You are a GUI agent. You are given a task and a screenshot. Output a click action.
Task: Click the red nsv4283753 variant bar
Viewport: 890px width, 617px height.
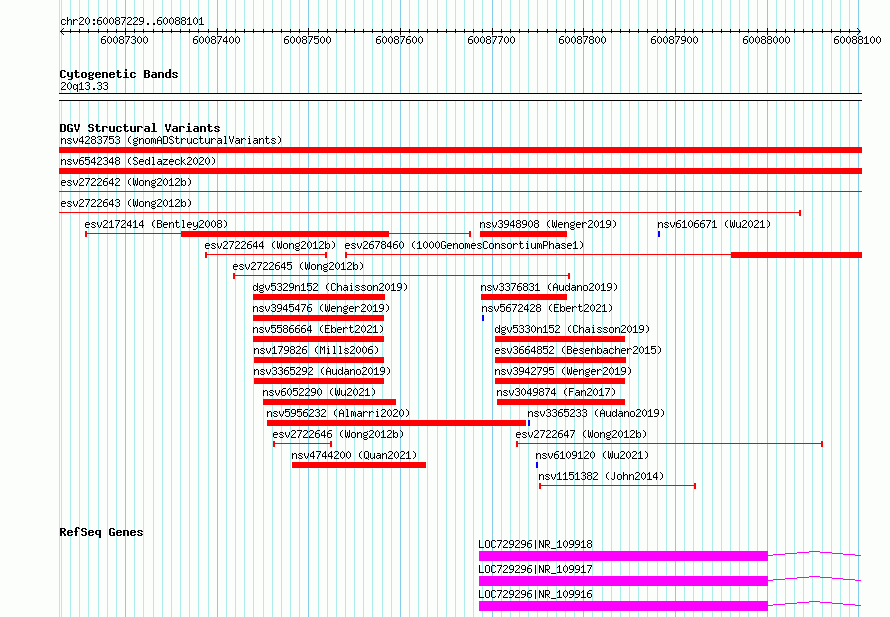tap(460, 150)
